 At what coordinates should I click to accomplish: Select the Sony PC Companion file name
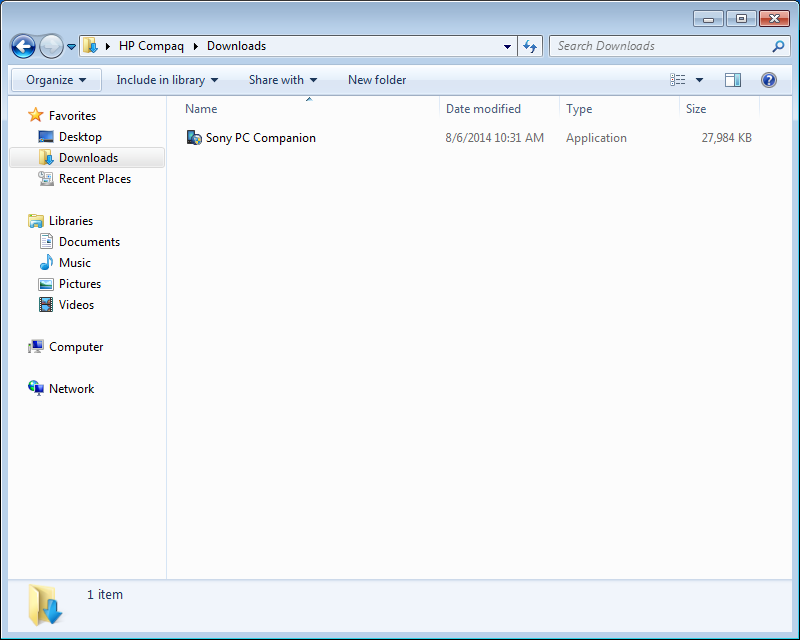pyautogui.click(x=261, y=138)
